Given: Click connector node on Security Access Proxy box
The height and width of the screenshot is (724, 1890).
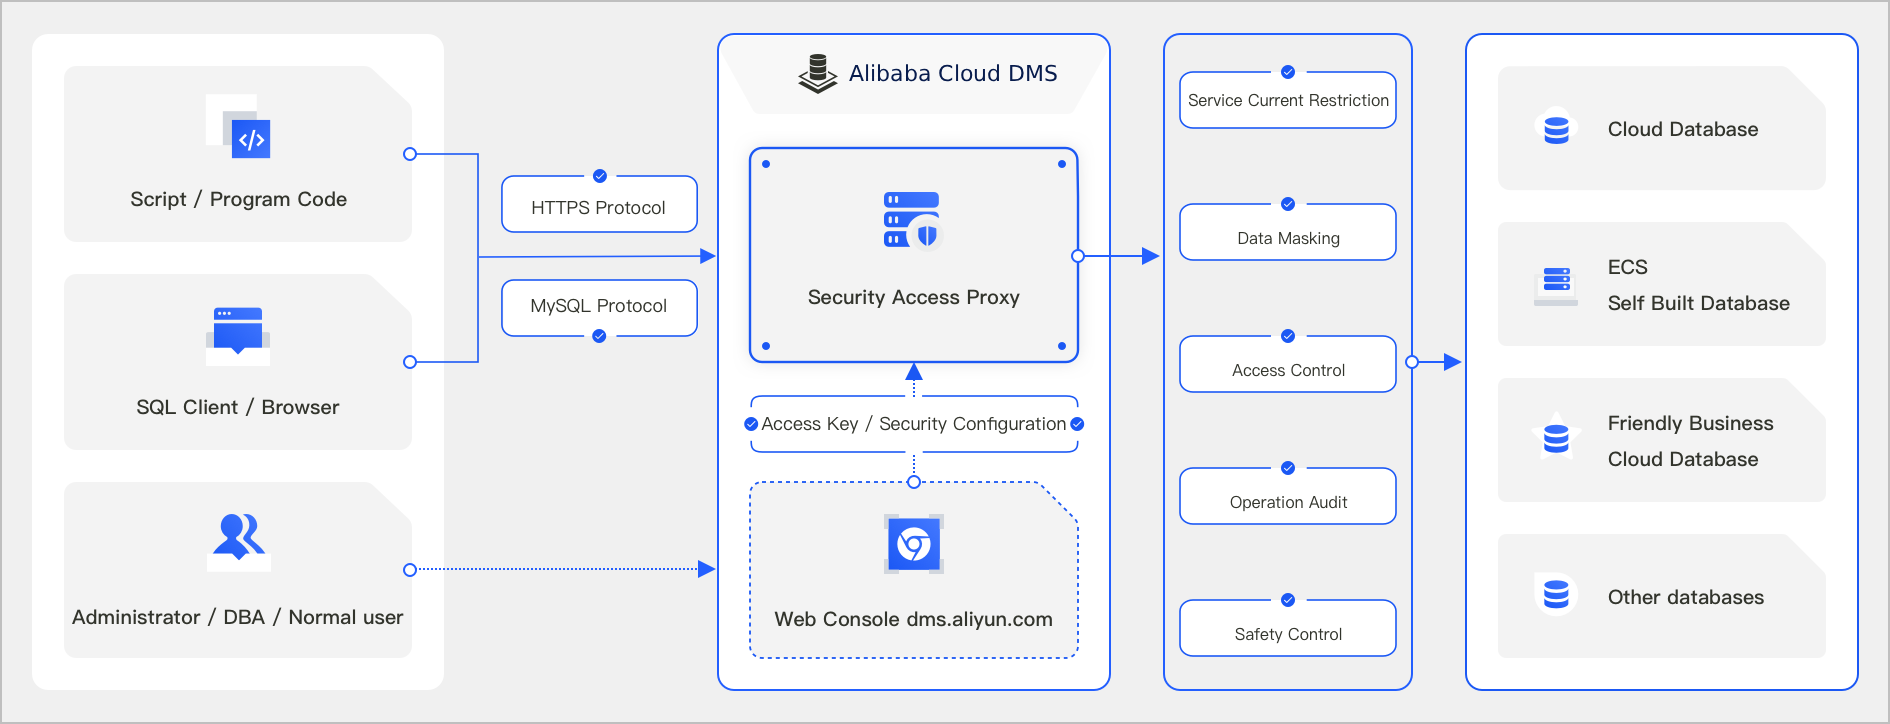Looking at the screenshot, I should click(x=1078, y=256).
